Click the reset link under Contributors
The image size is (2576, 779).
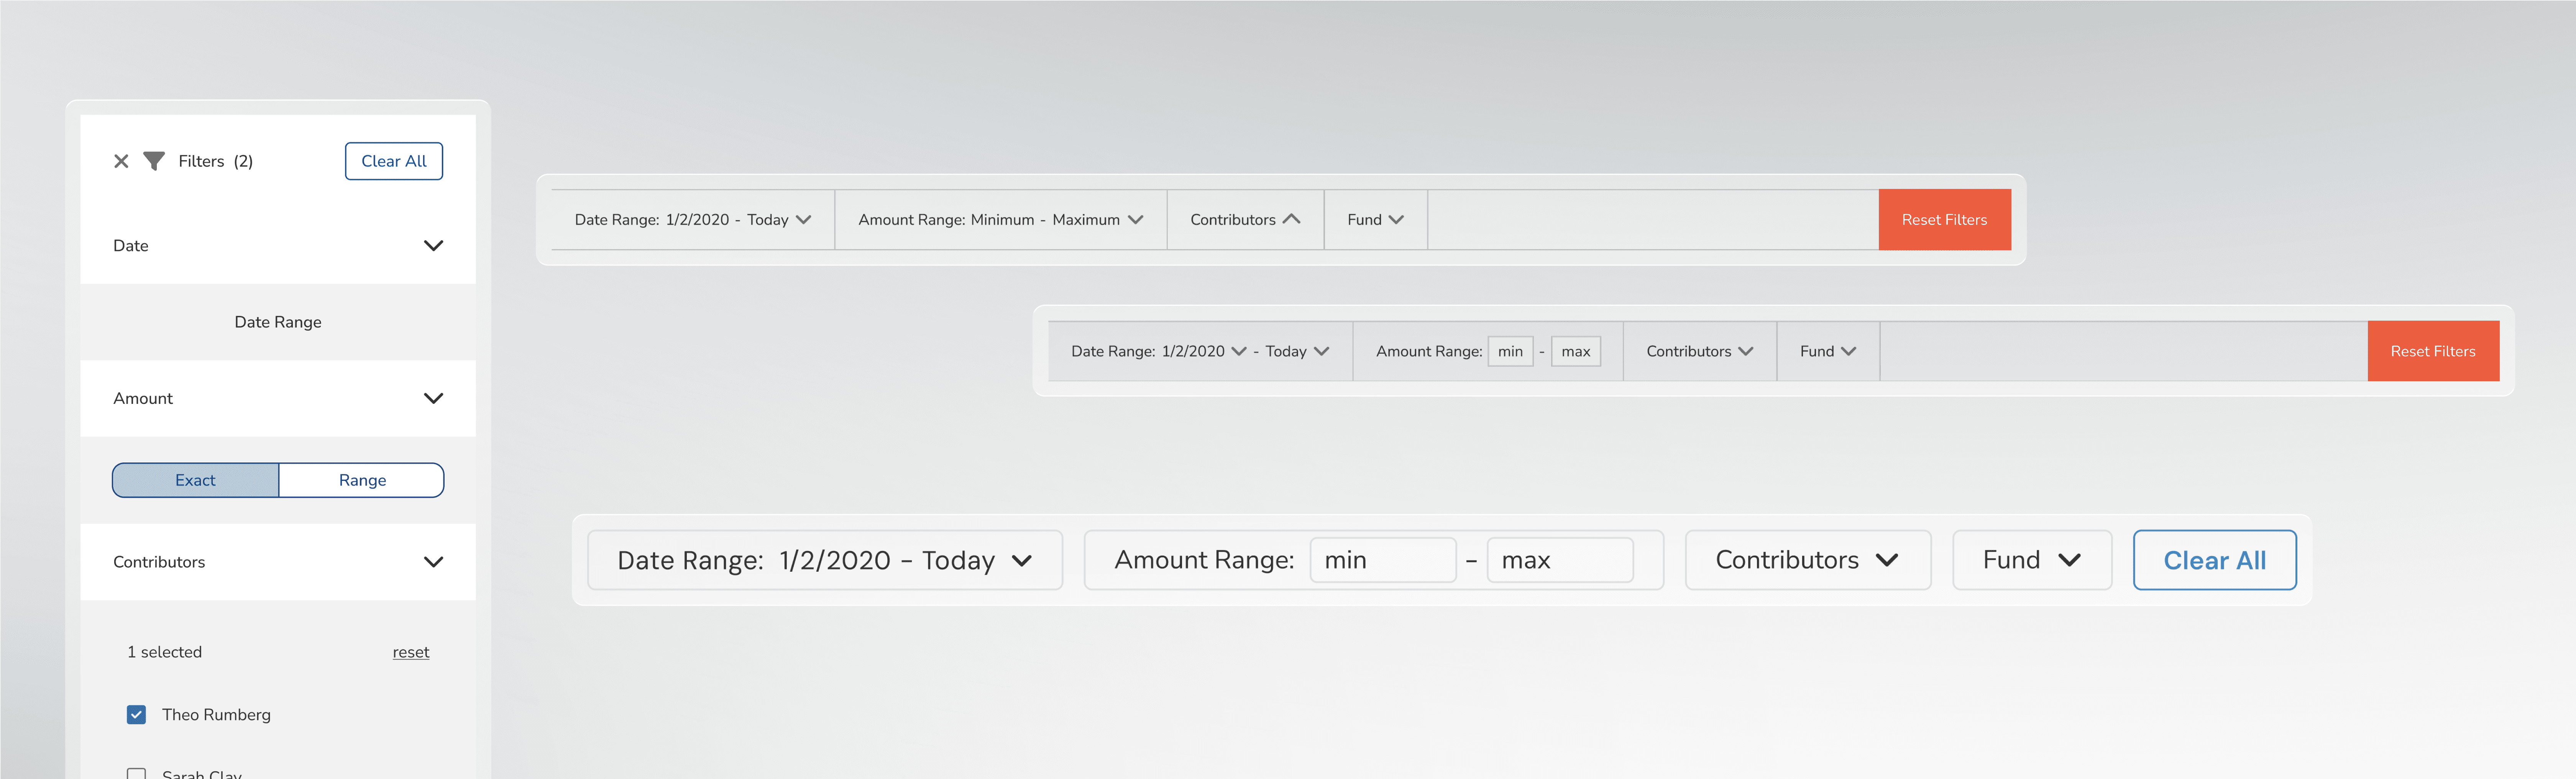tap(410, 652)
